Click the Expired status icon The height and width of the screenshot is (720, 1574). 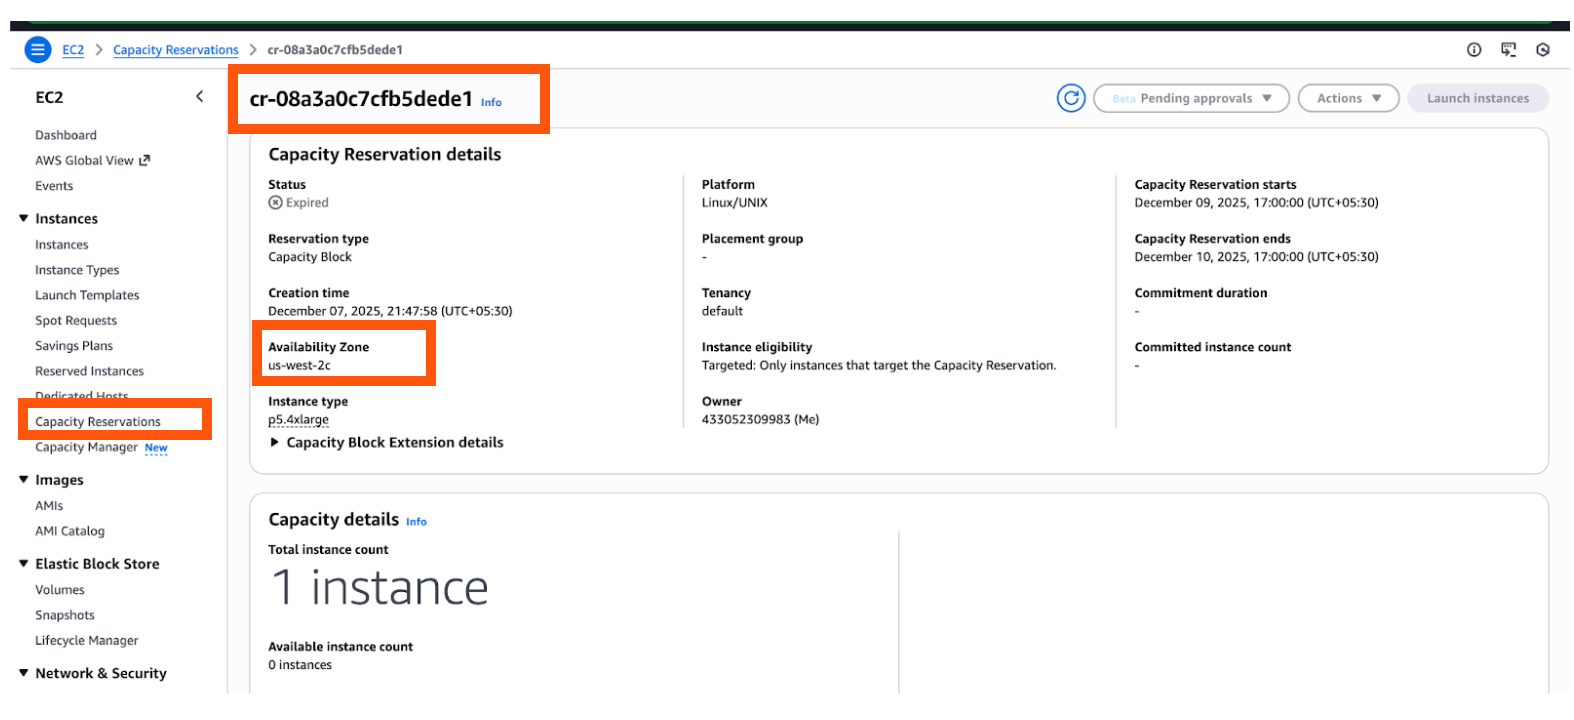pos(275,203)
